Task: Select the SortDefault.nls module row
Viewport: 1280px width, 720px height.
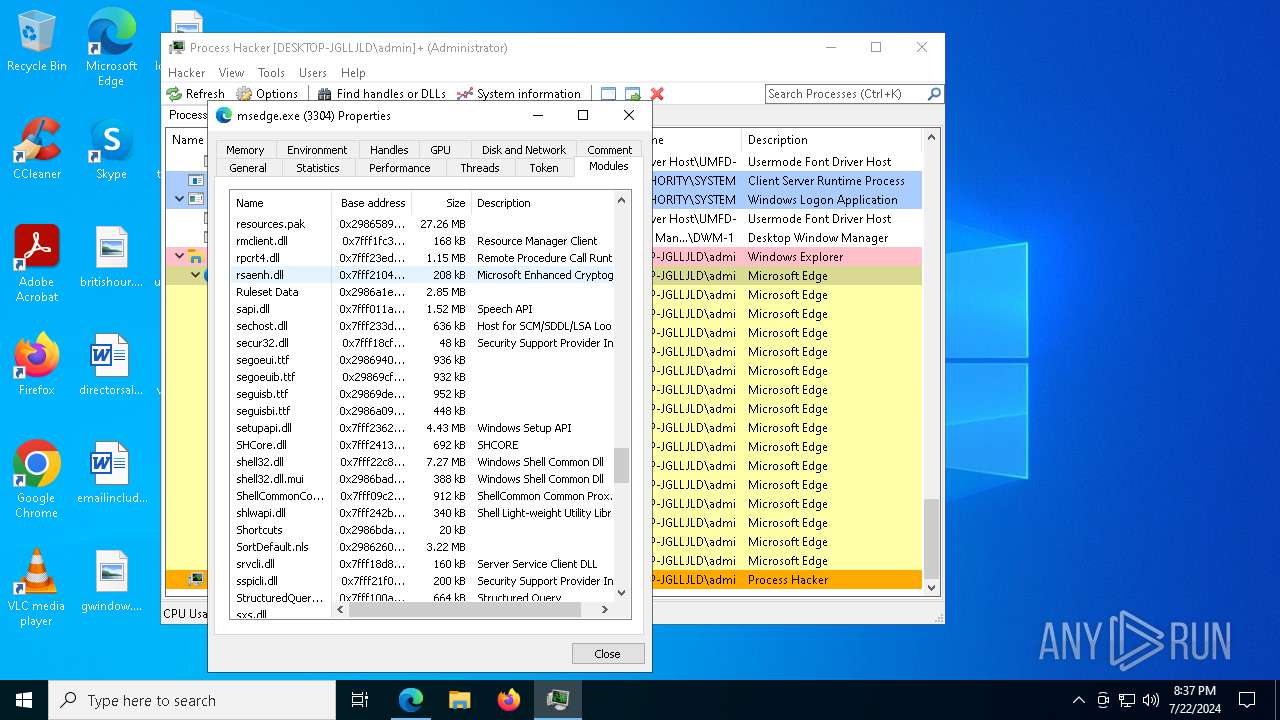Action: [422, 547]
